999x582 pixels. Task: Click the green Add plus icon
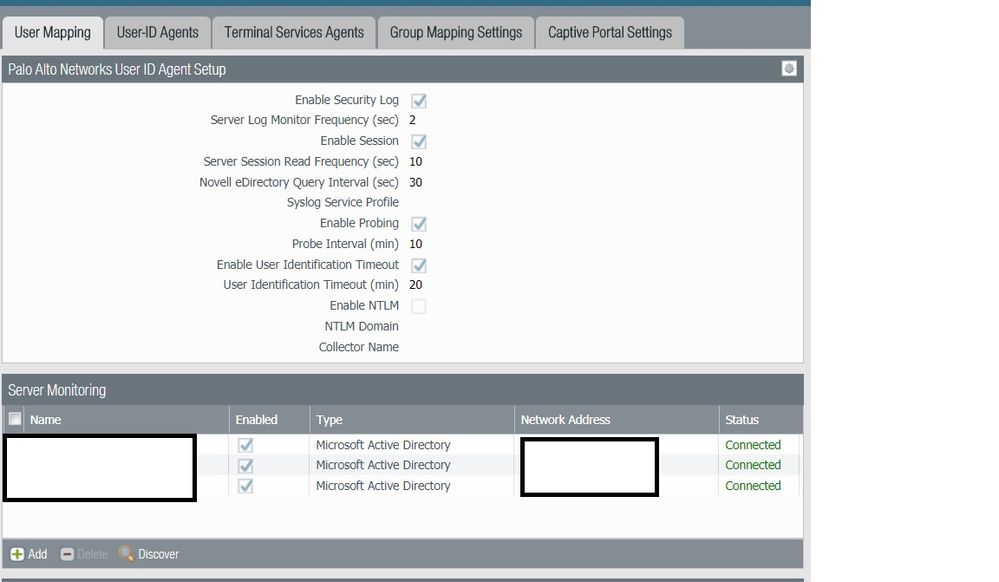(17, 554)
